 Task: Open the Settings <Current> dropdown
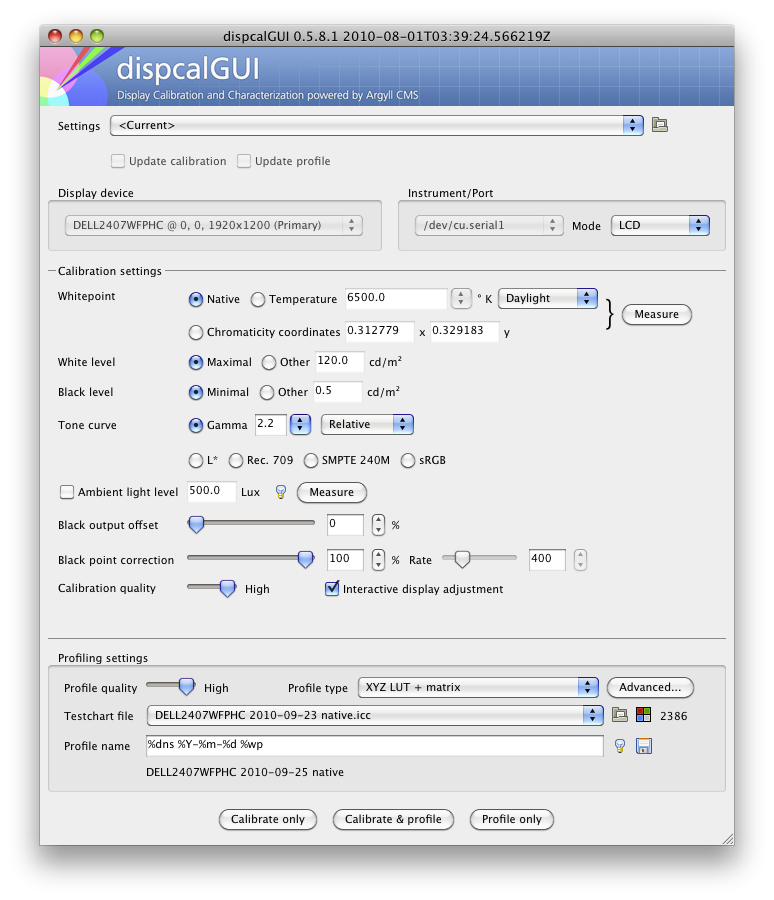tap(377, 125)
